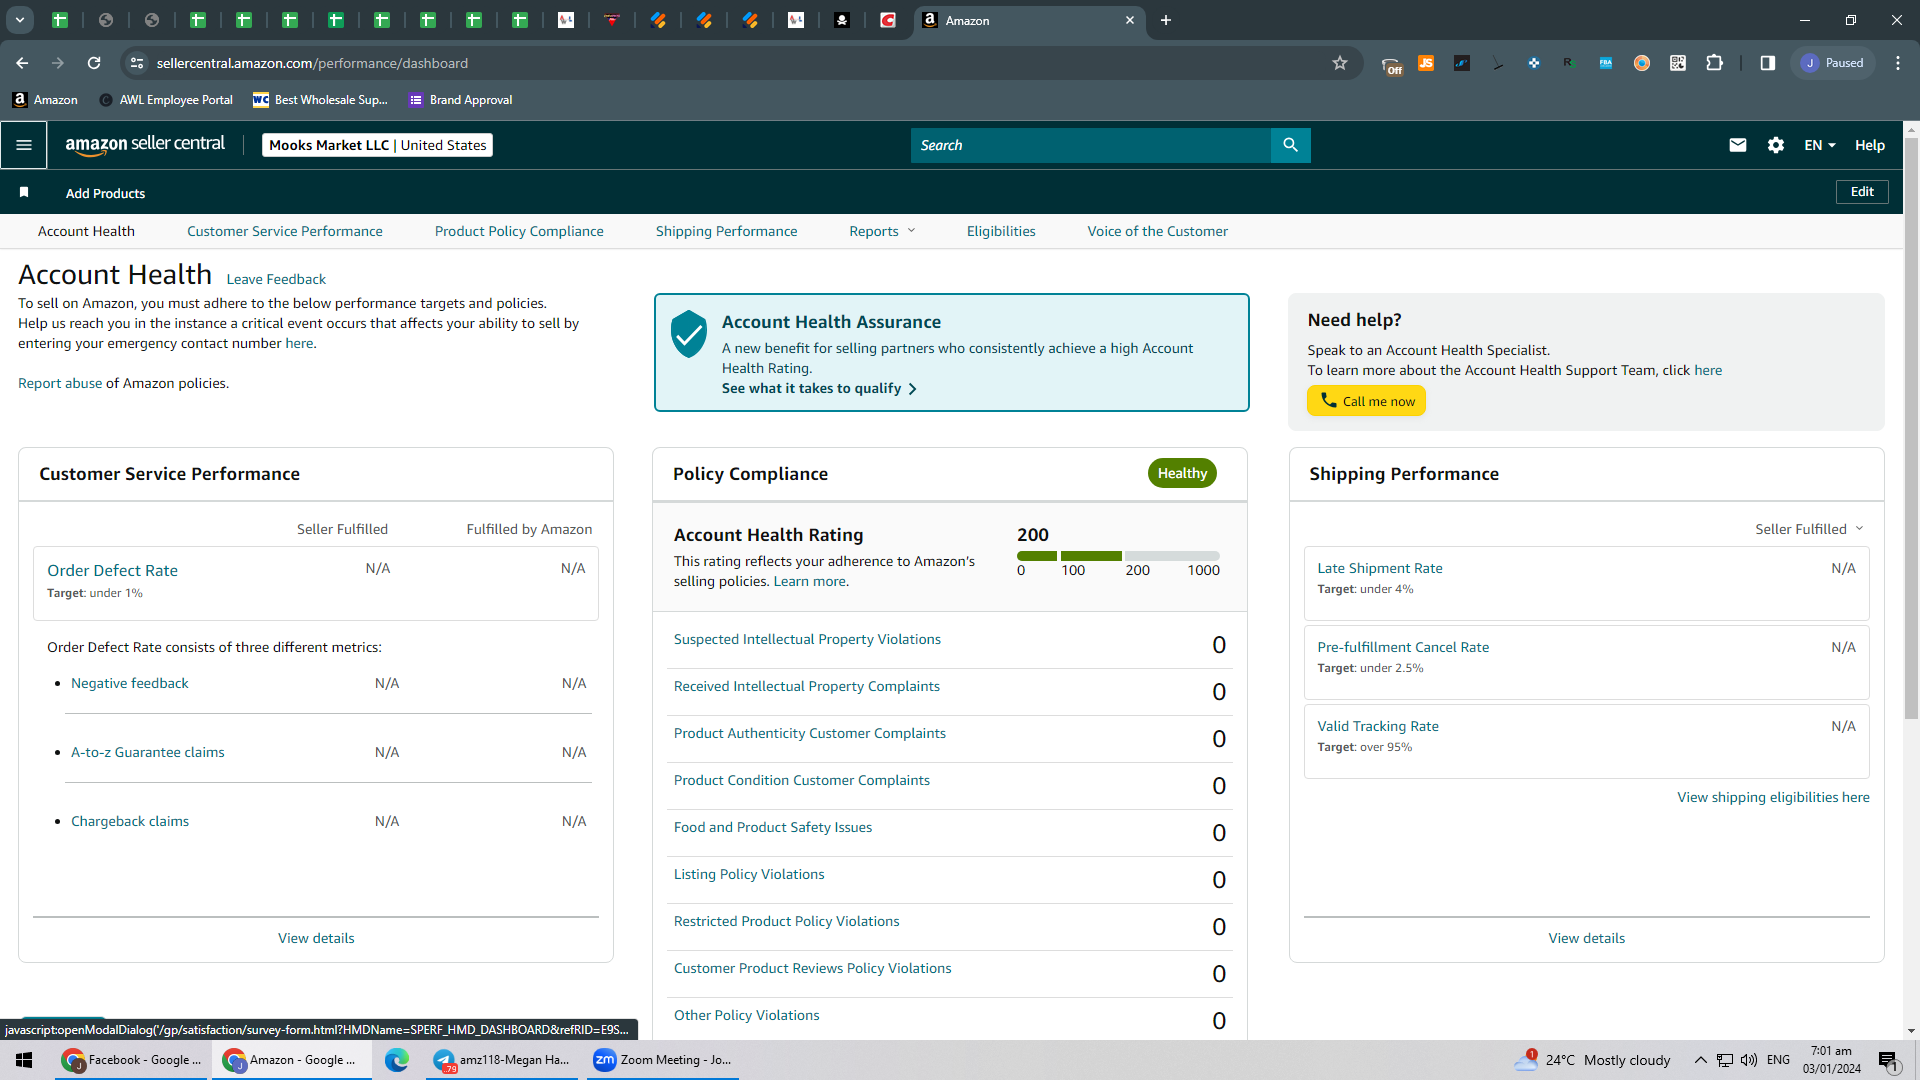Screen dimensions: 1920x1080
Task: Expand the EN language dropdown
Action: coord(1820,145)
